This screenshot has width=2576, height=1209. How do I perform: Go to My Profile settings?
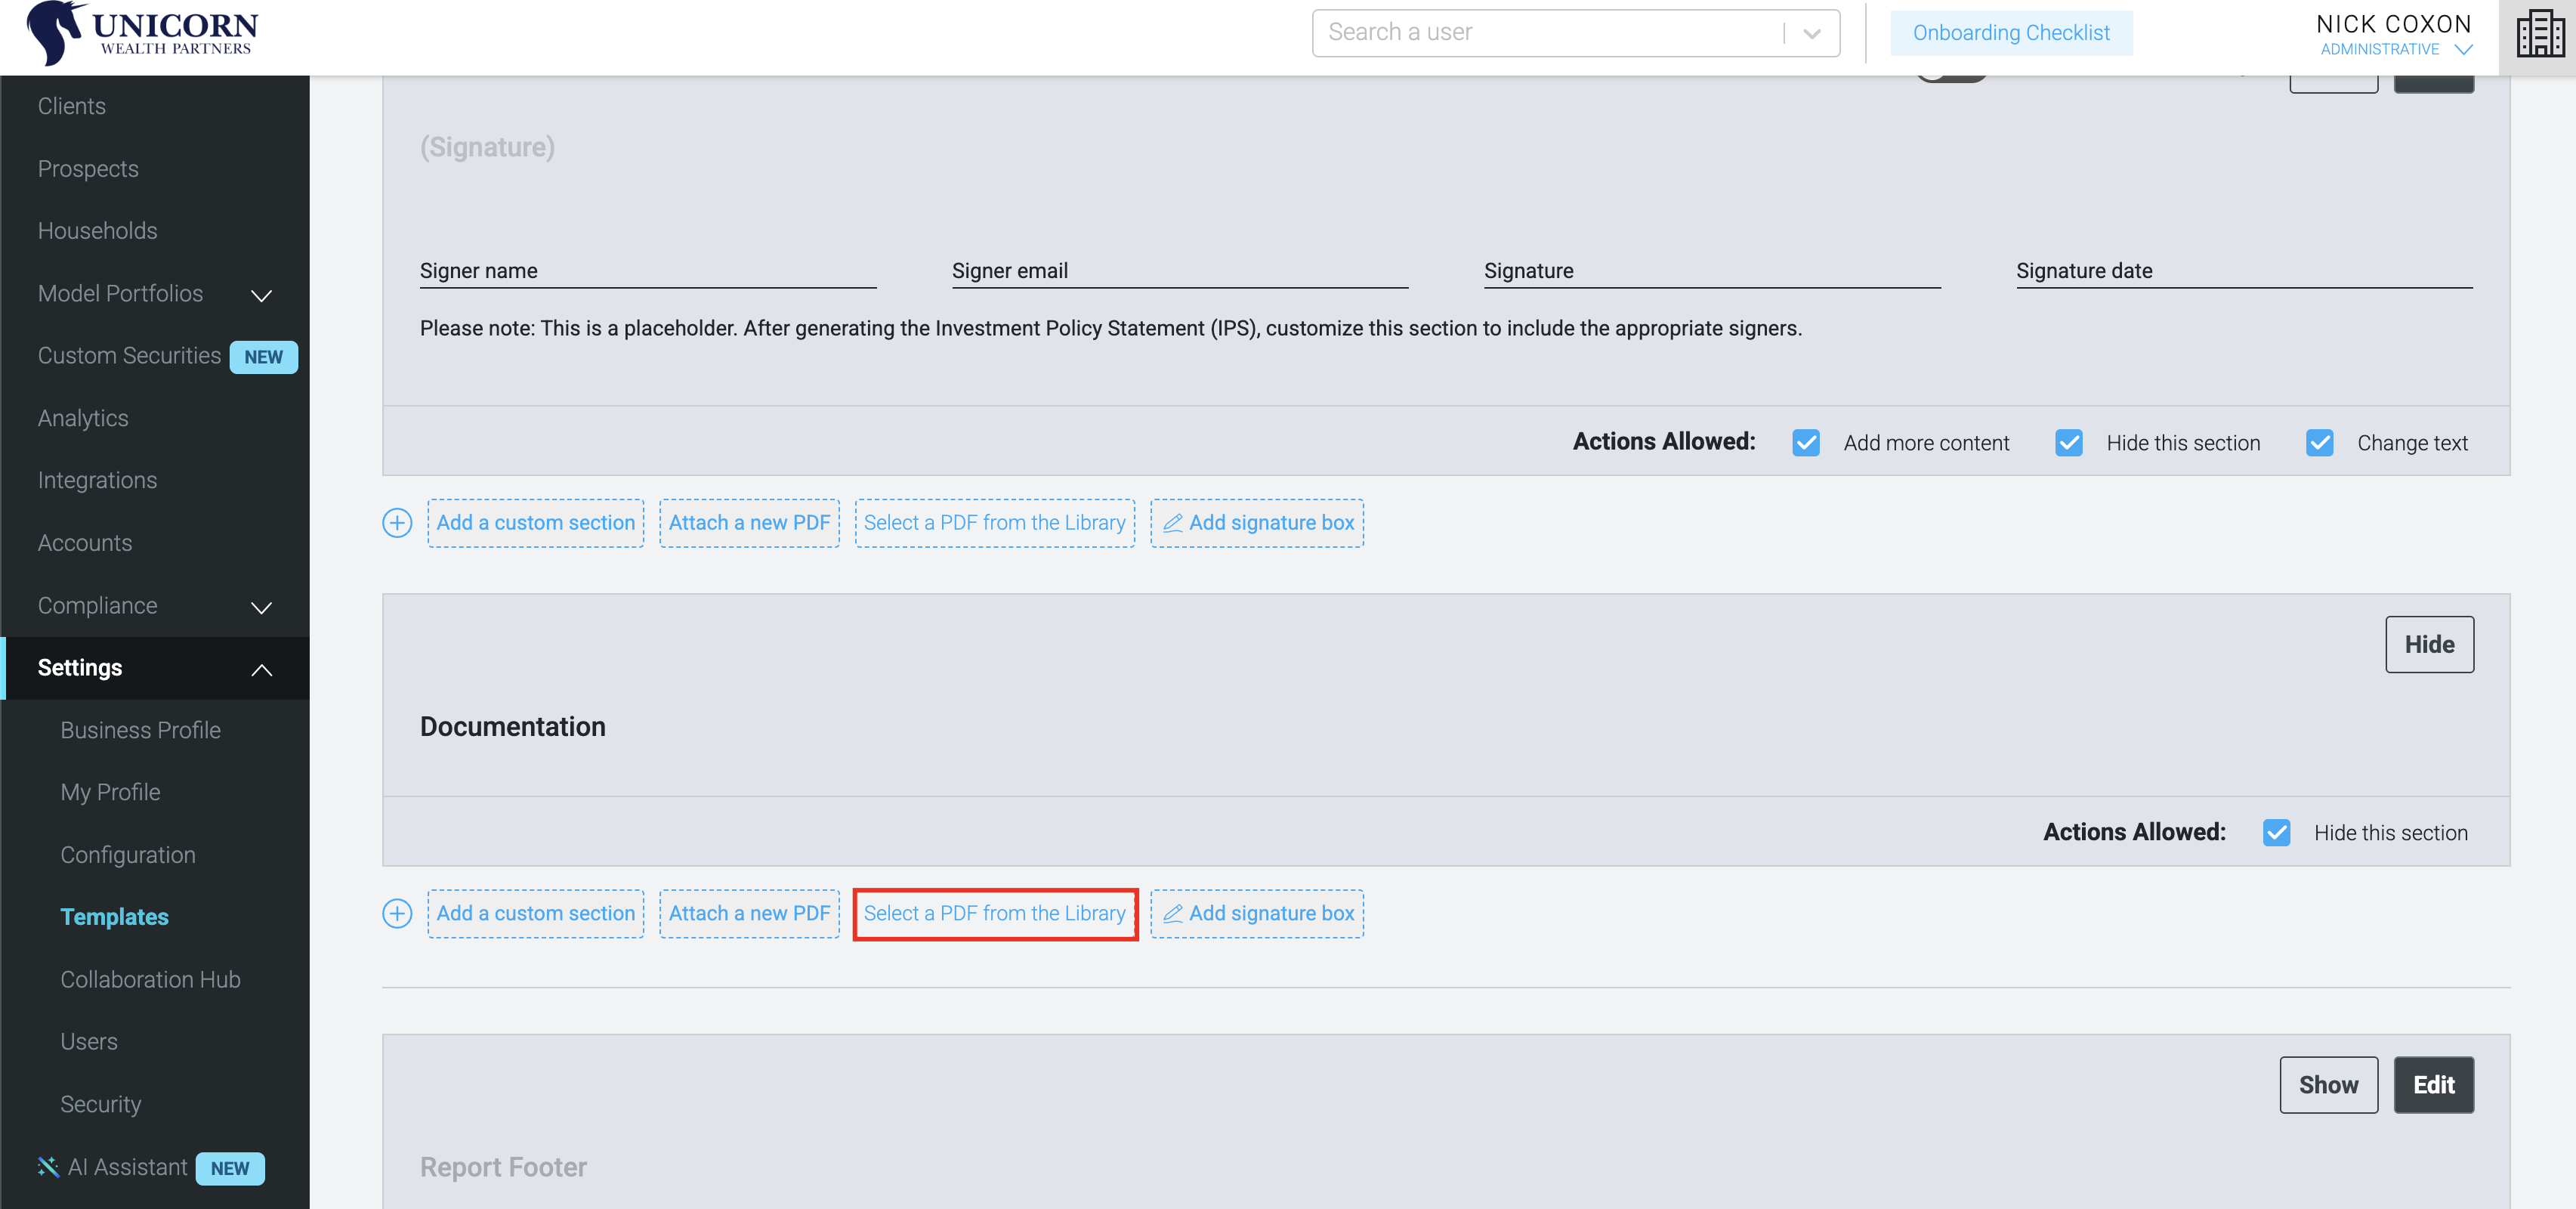point(110,793)
